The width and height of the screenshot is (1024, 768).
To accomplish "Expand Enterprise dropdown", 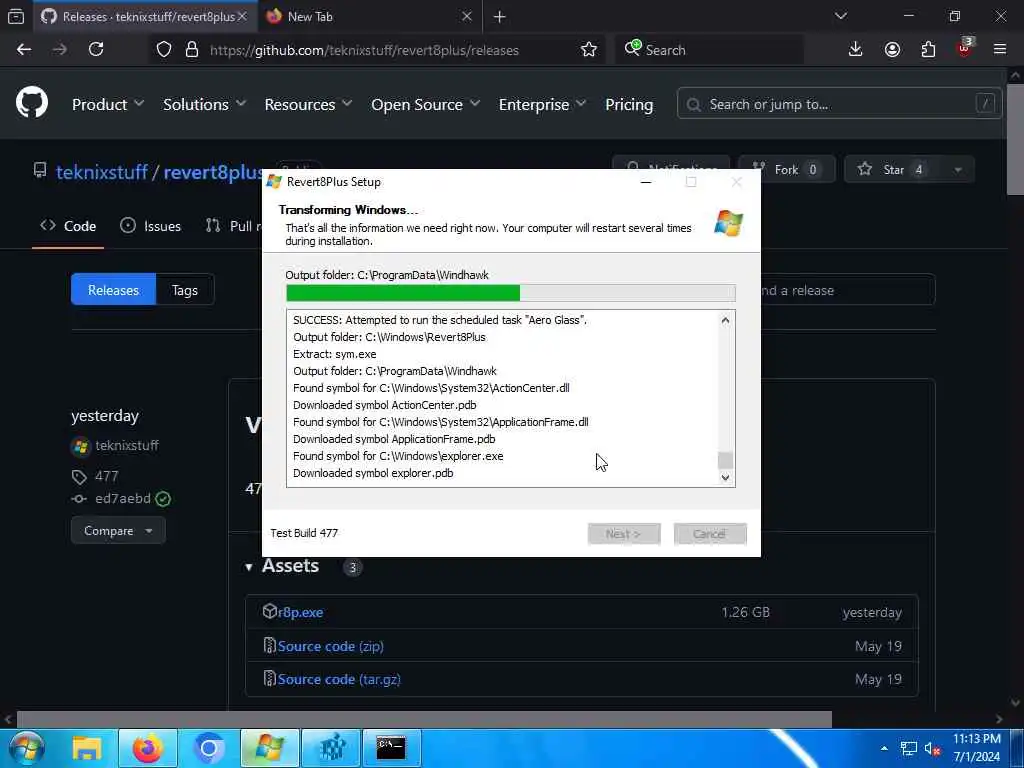I will pyautogui.click(x=542, y=104).
